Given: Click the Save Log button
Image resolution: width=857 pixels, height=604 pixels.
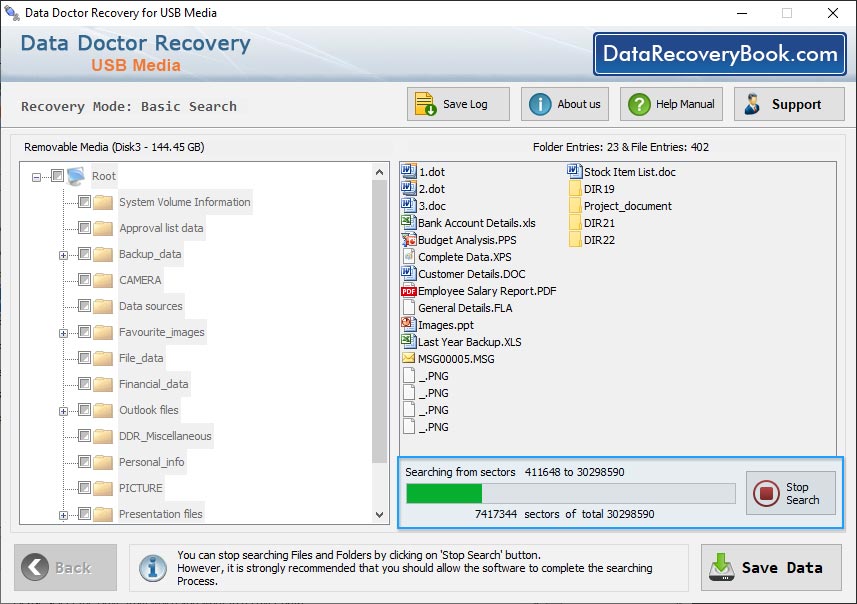Looking at the screenshot, I should pos(457,103).
